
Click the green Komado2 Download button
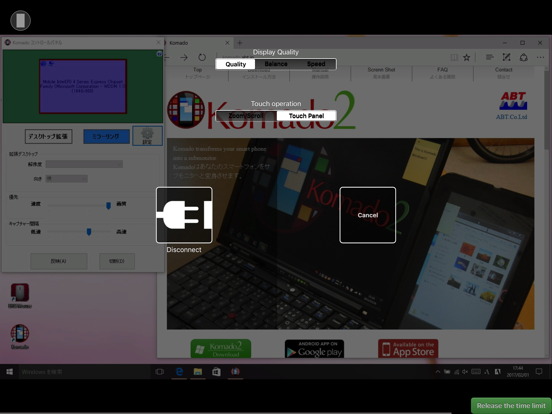click(x=221, y=349)
